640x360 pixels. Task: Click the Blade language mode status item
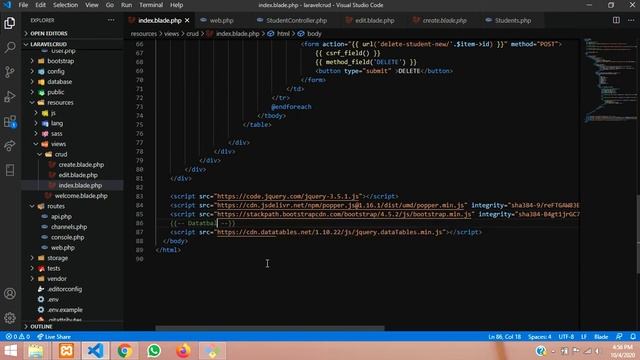[601, 337]
